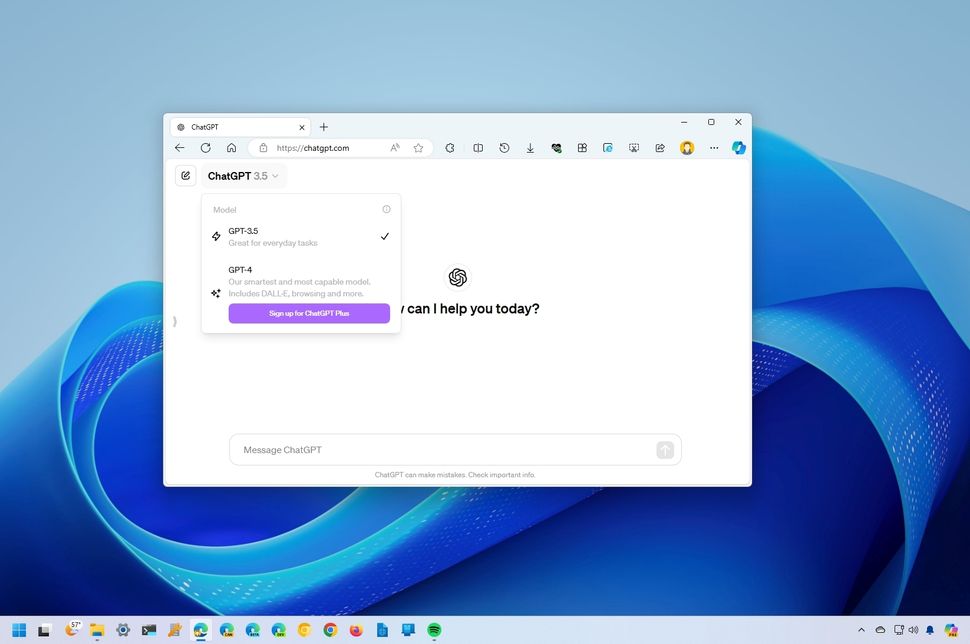Screen dimensions: 970x644
Task: Launch Google Chrome from the taskbar
Action: tap(330, 630)
